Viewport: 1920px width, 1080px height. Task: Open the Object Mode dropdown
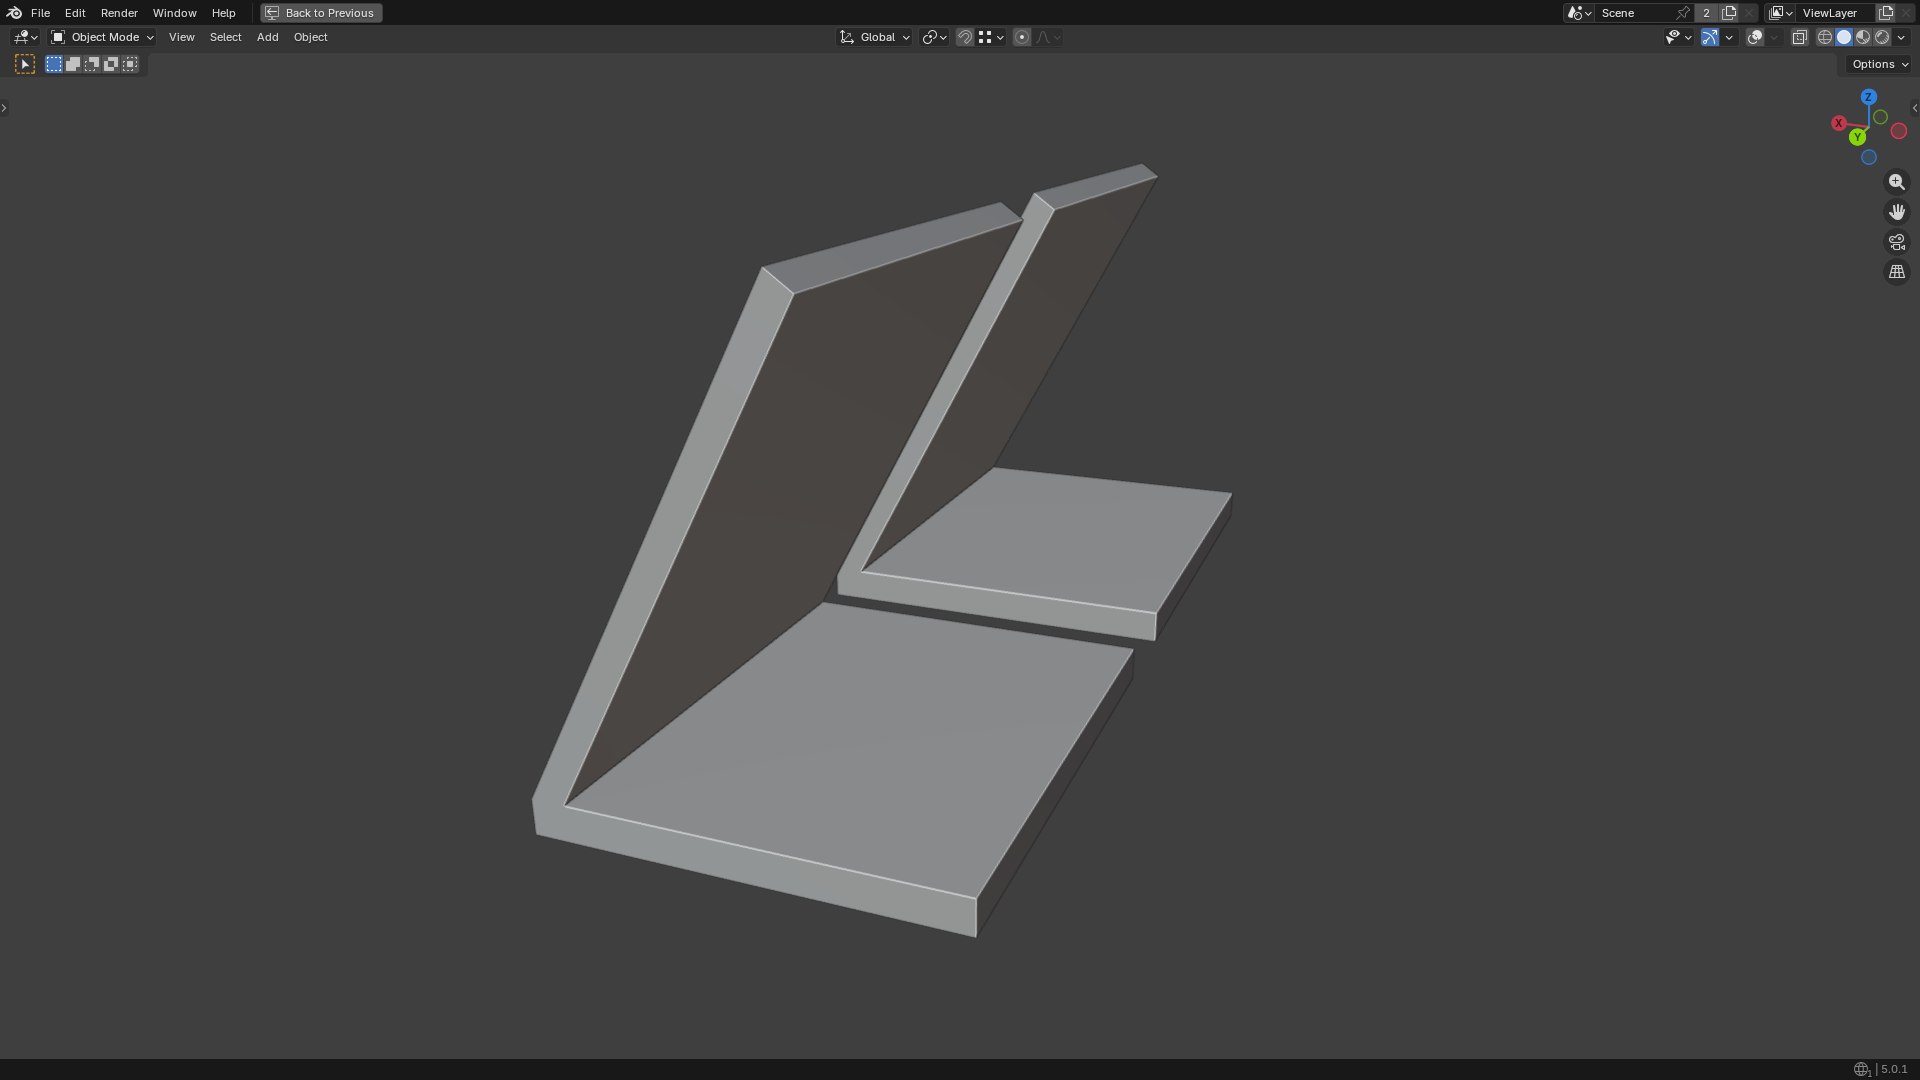pyautogui.click(x=102, y=37)
